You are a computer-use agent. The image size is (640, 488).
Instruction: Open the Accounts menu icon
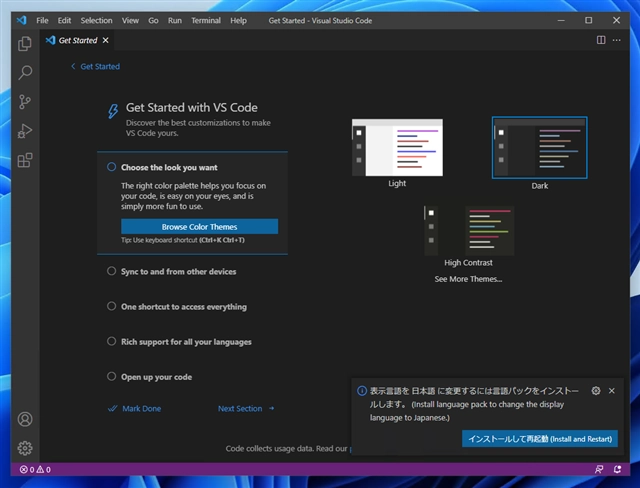25,419
